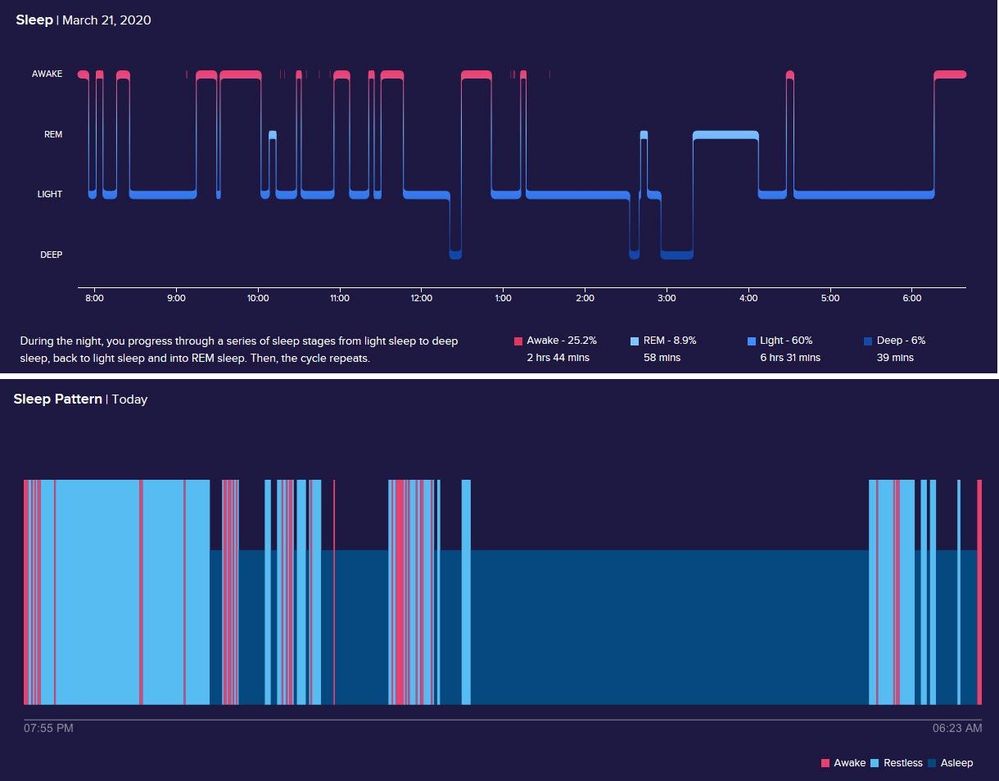Click the '58 mins' REM duration

pyautogui.click(x=662, y=358)
